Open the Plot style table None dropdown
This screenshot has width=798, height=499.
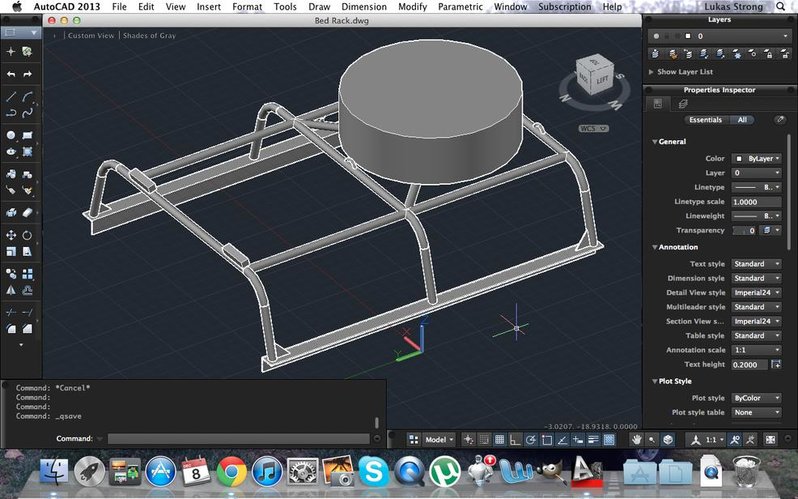pos(756,412)
